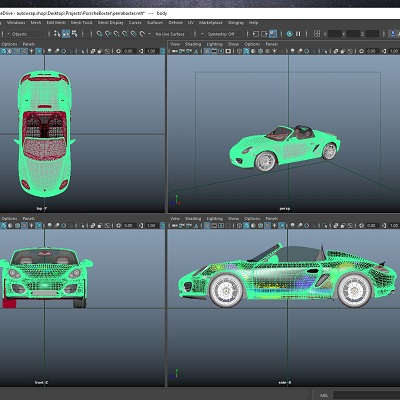The width and height of the screenshot is (400, 400).
Task: Toggle resolution gate in persp panel toolbar
Action: click(x=221, y=51)
